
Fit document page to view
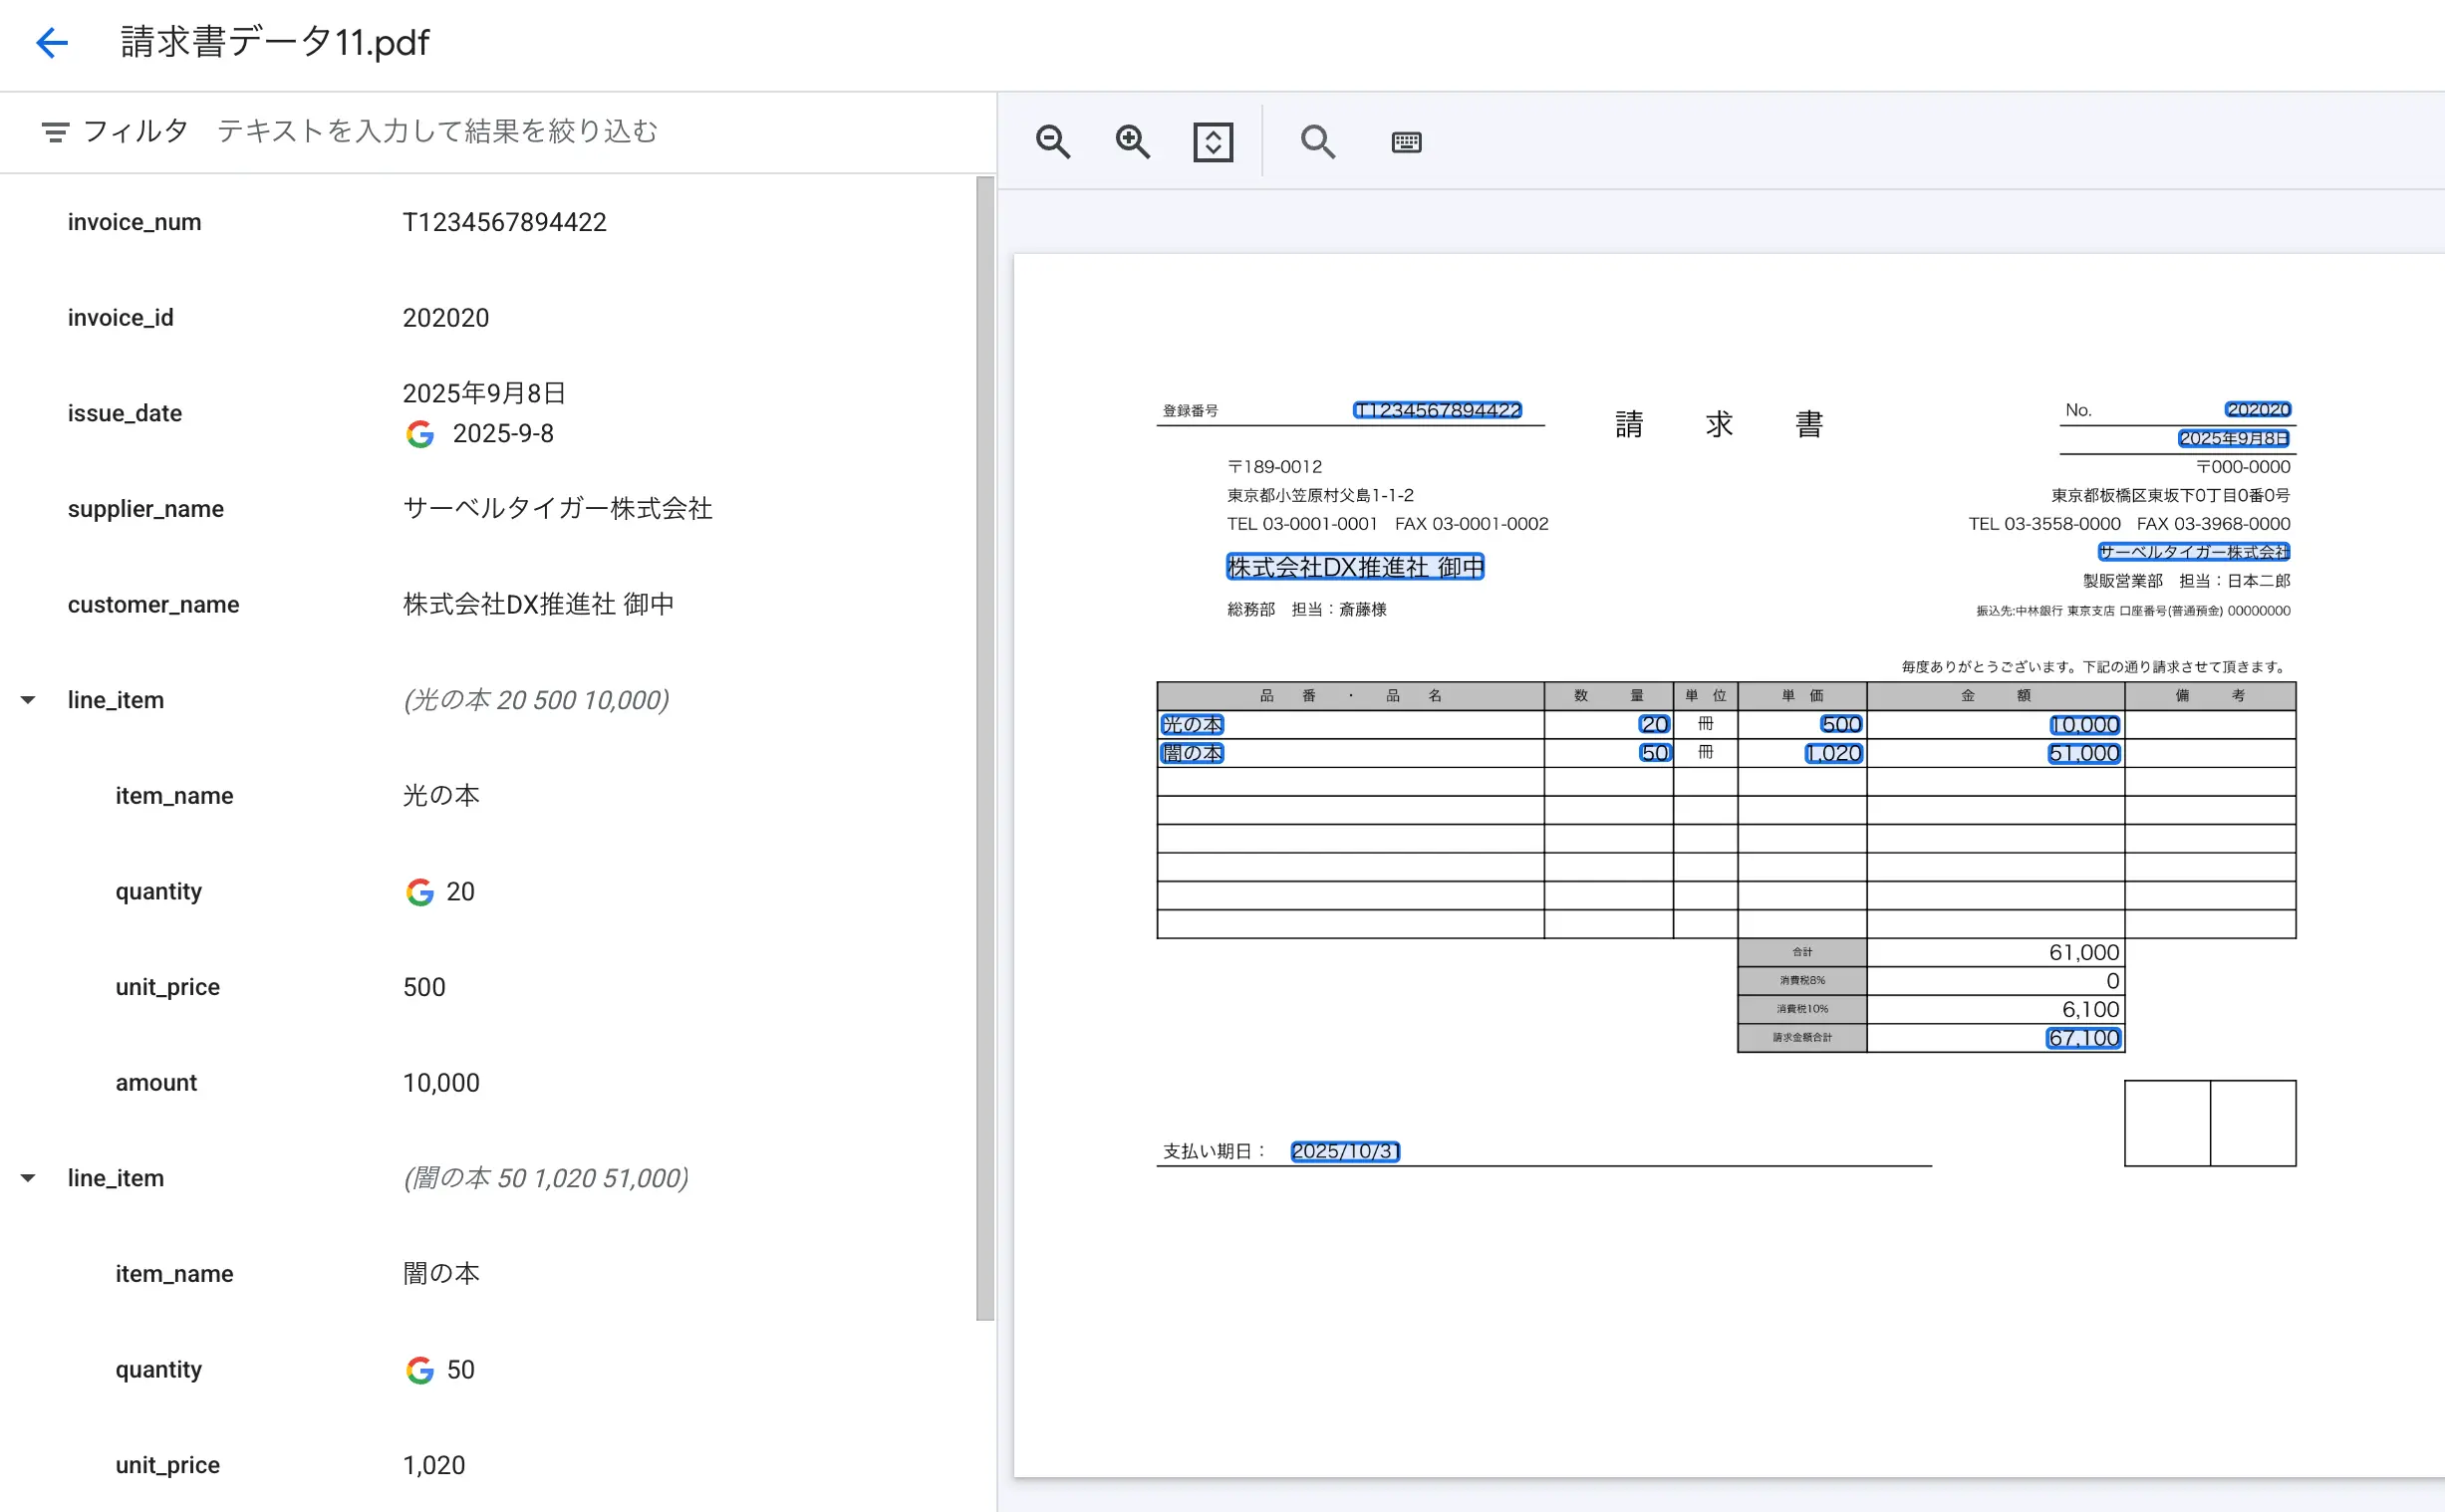1212,142
